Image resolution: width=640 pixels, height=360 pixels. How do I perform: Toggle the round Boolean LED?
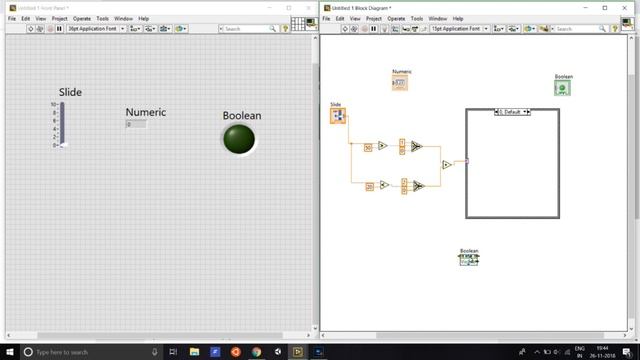pyautogui.click(x=239, y=139)
